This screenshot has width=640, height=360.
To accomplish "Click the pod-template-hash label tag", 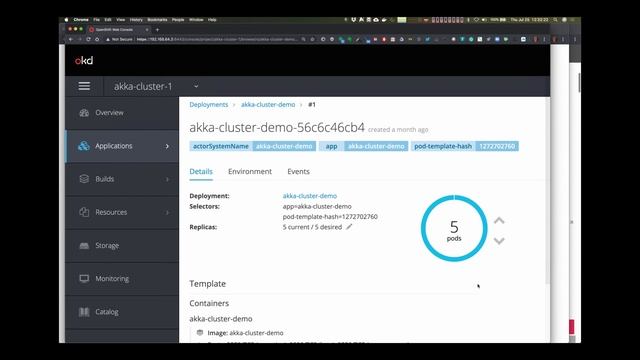I will (x=464, y=146).
